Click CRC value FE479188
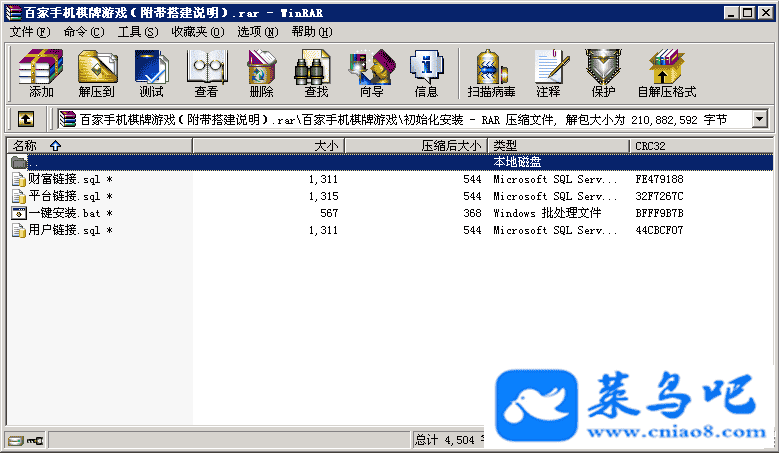The height and width of the screenshot is (453, 779). [659, 179]
